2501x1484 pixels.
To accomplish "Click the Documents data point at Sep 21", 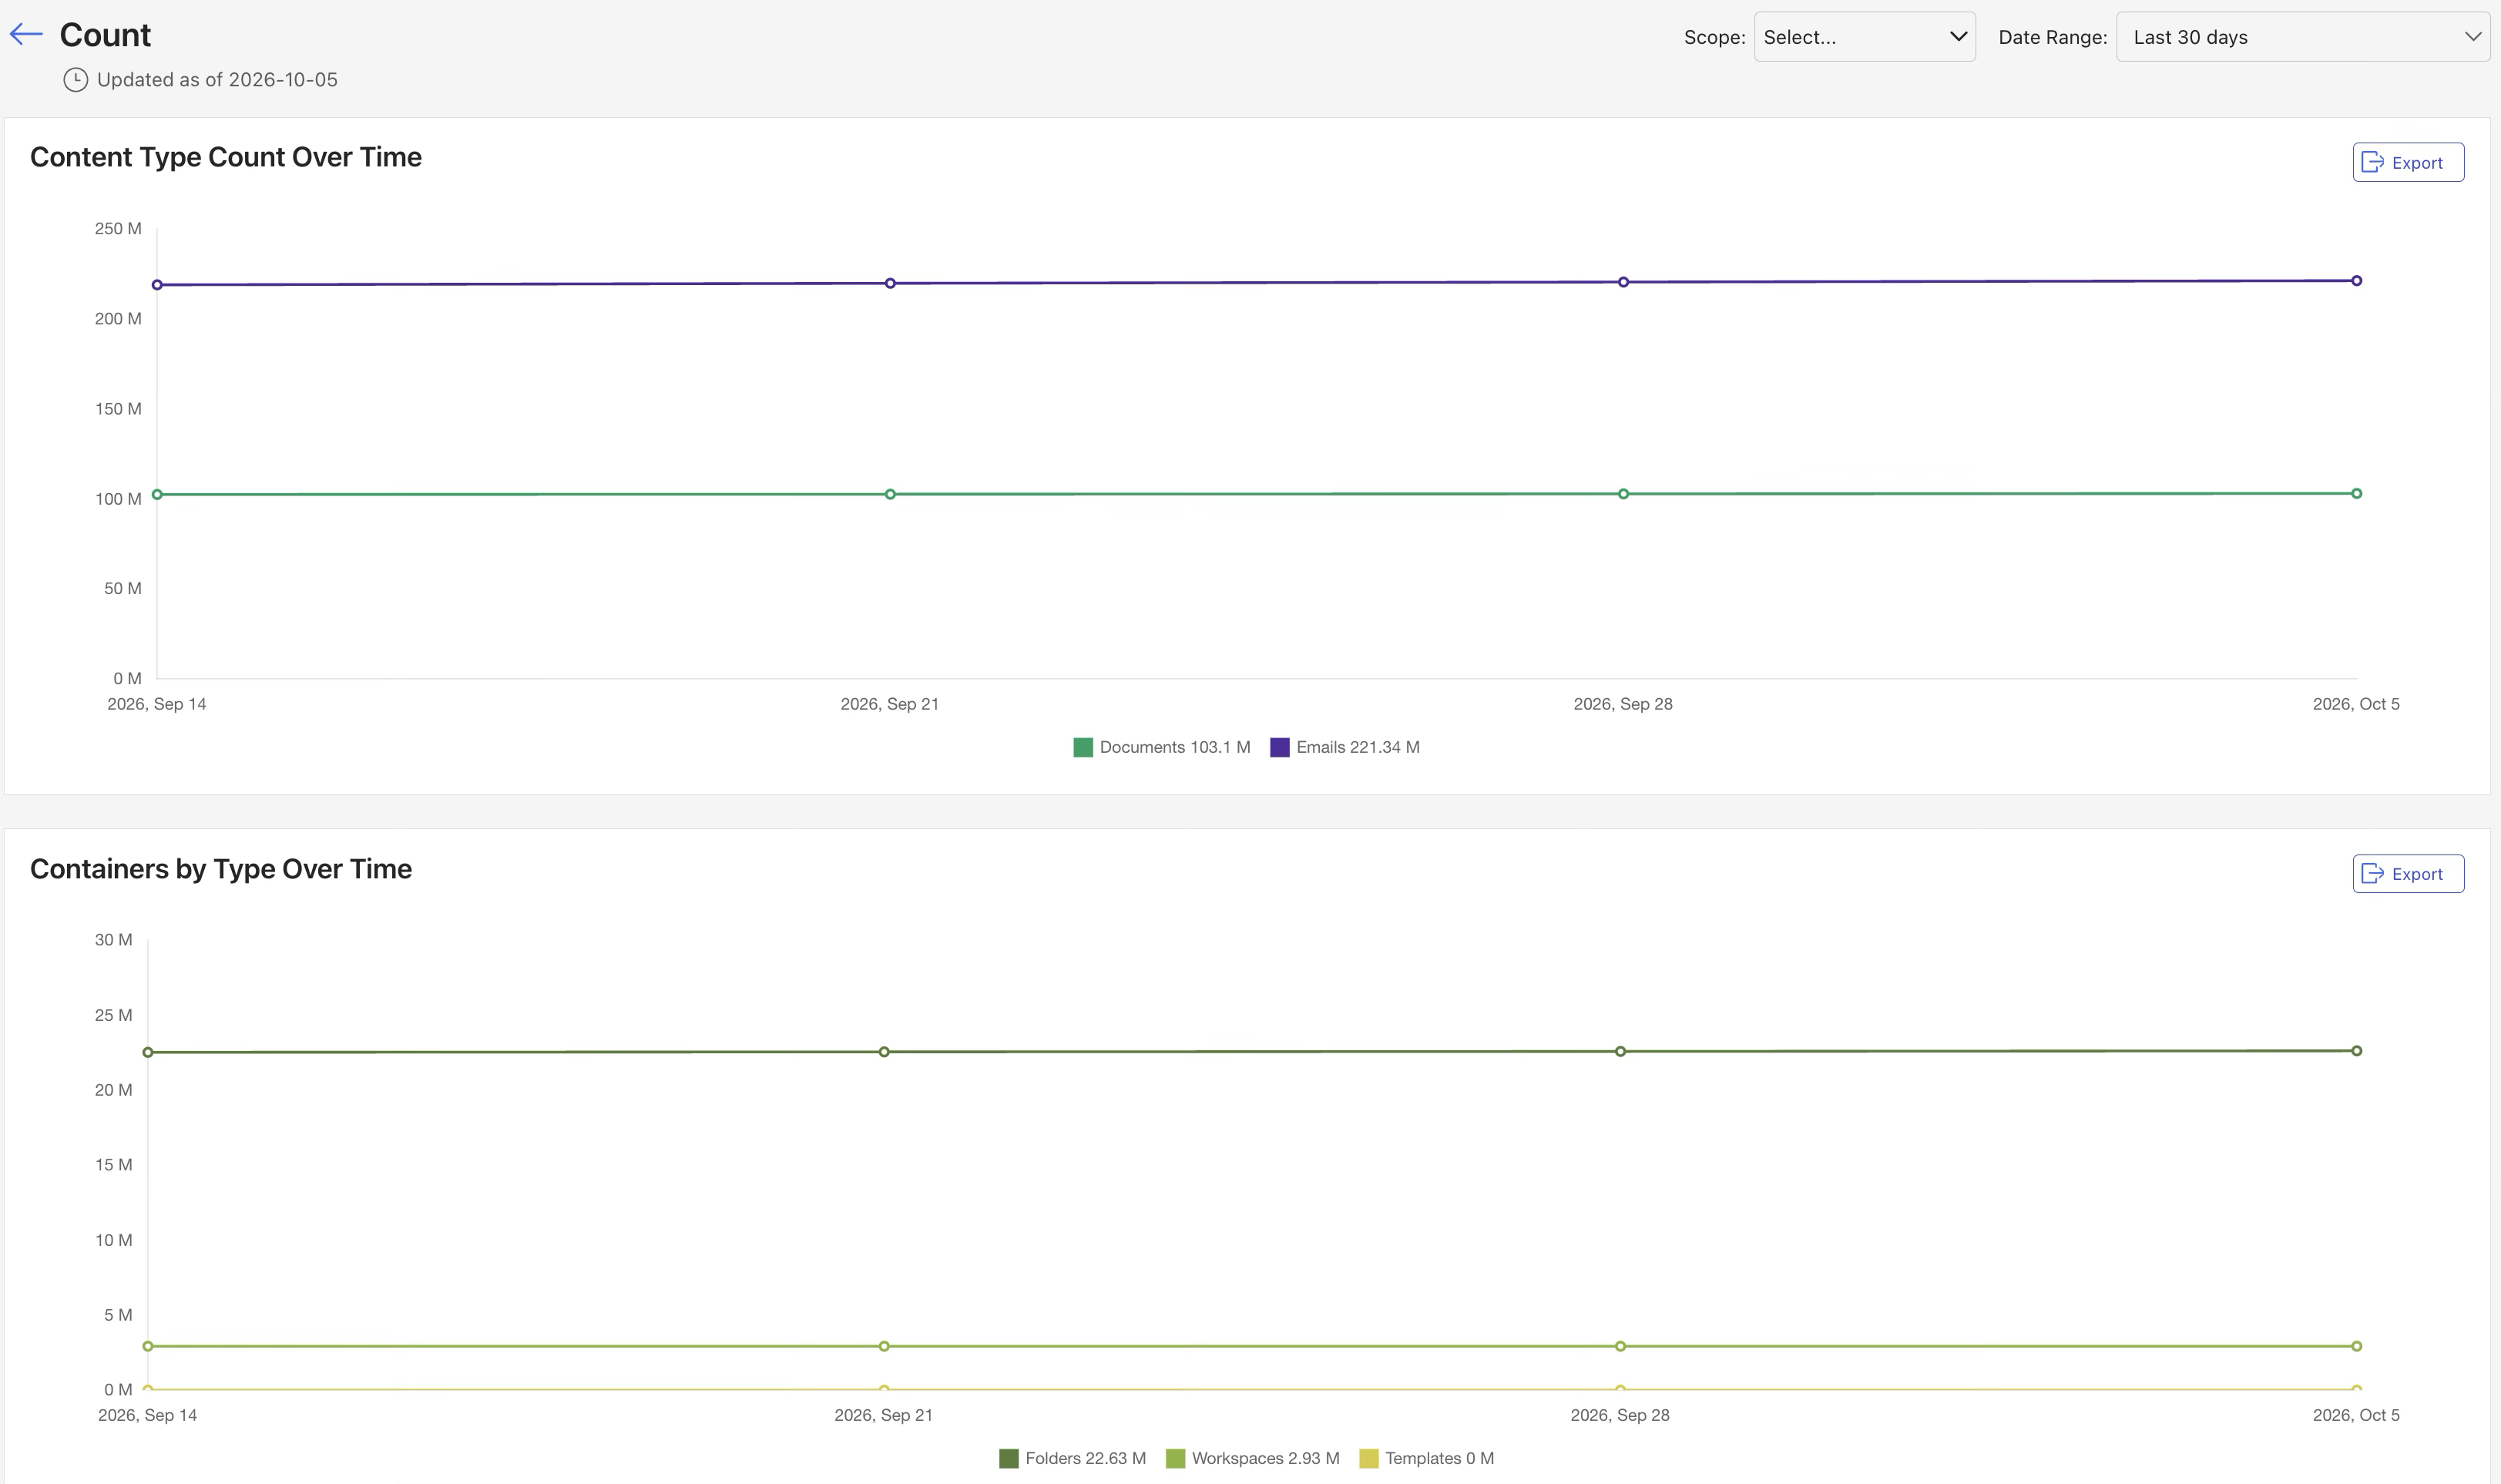I will [890, 494].
